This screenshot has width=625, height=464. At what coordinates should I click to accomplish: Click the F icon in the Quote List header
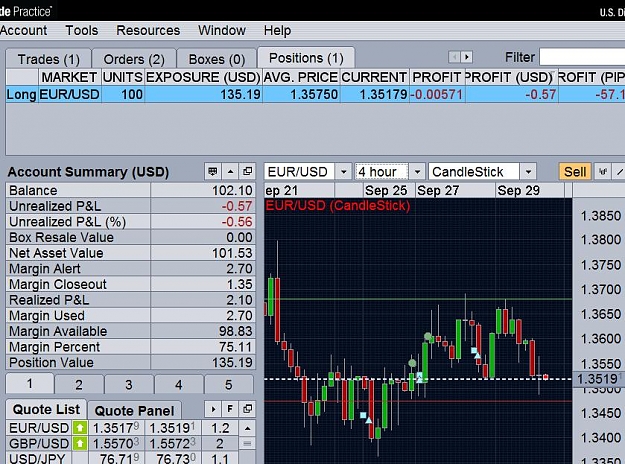point(230,409)
